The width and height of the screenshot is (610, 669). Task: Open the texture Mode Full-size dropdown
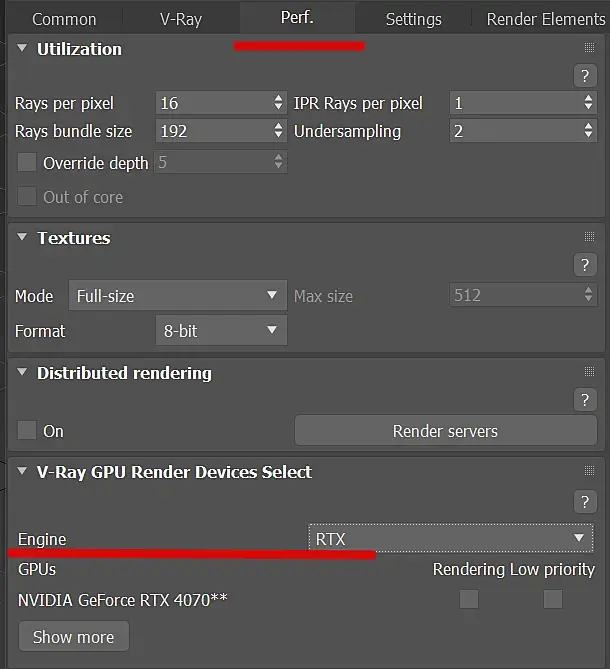coord(177,295)
